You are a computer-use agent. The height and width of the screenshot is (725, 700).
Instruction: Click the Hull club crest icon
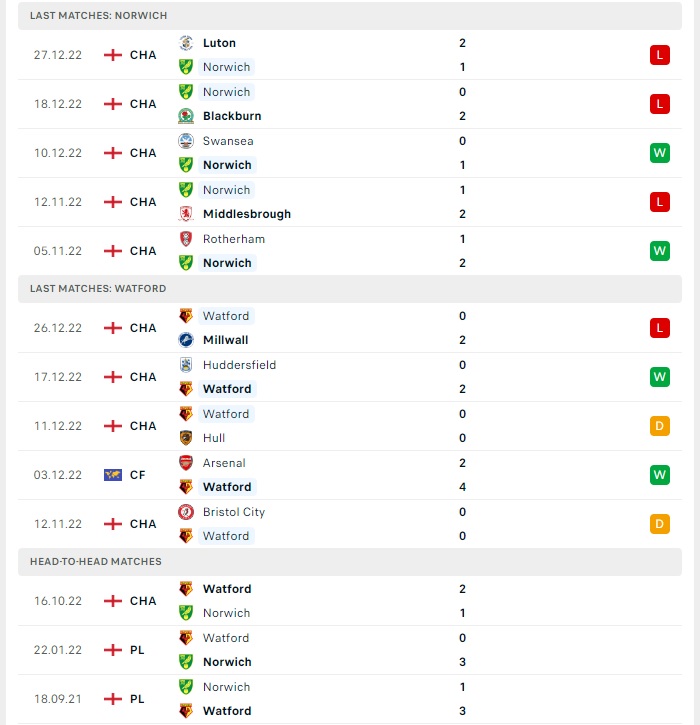tap(186, 438)
